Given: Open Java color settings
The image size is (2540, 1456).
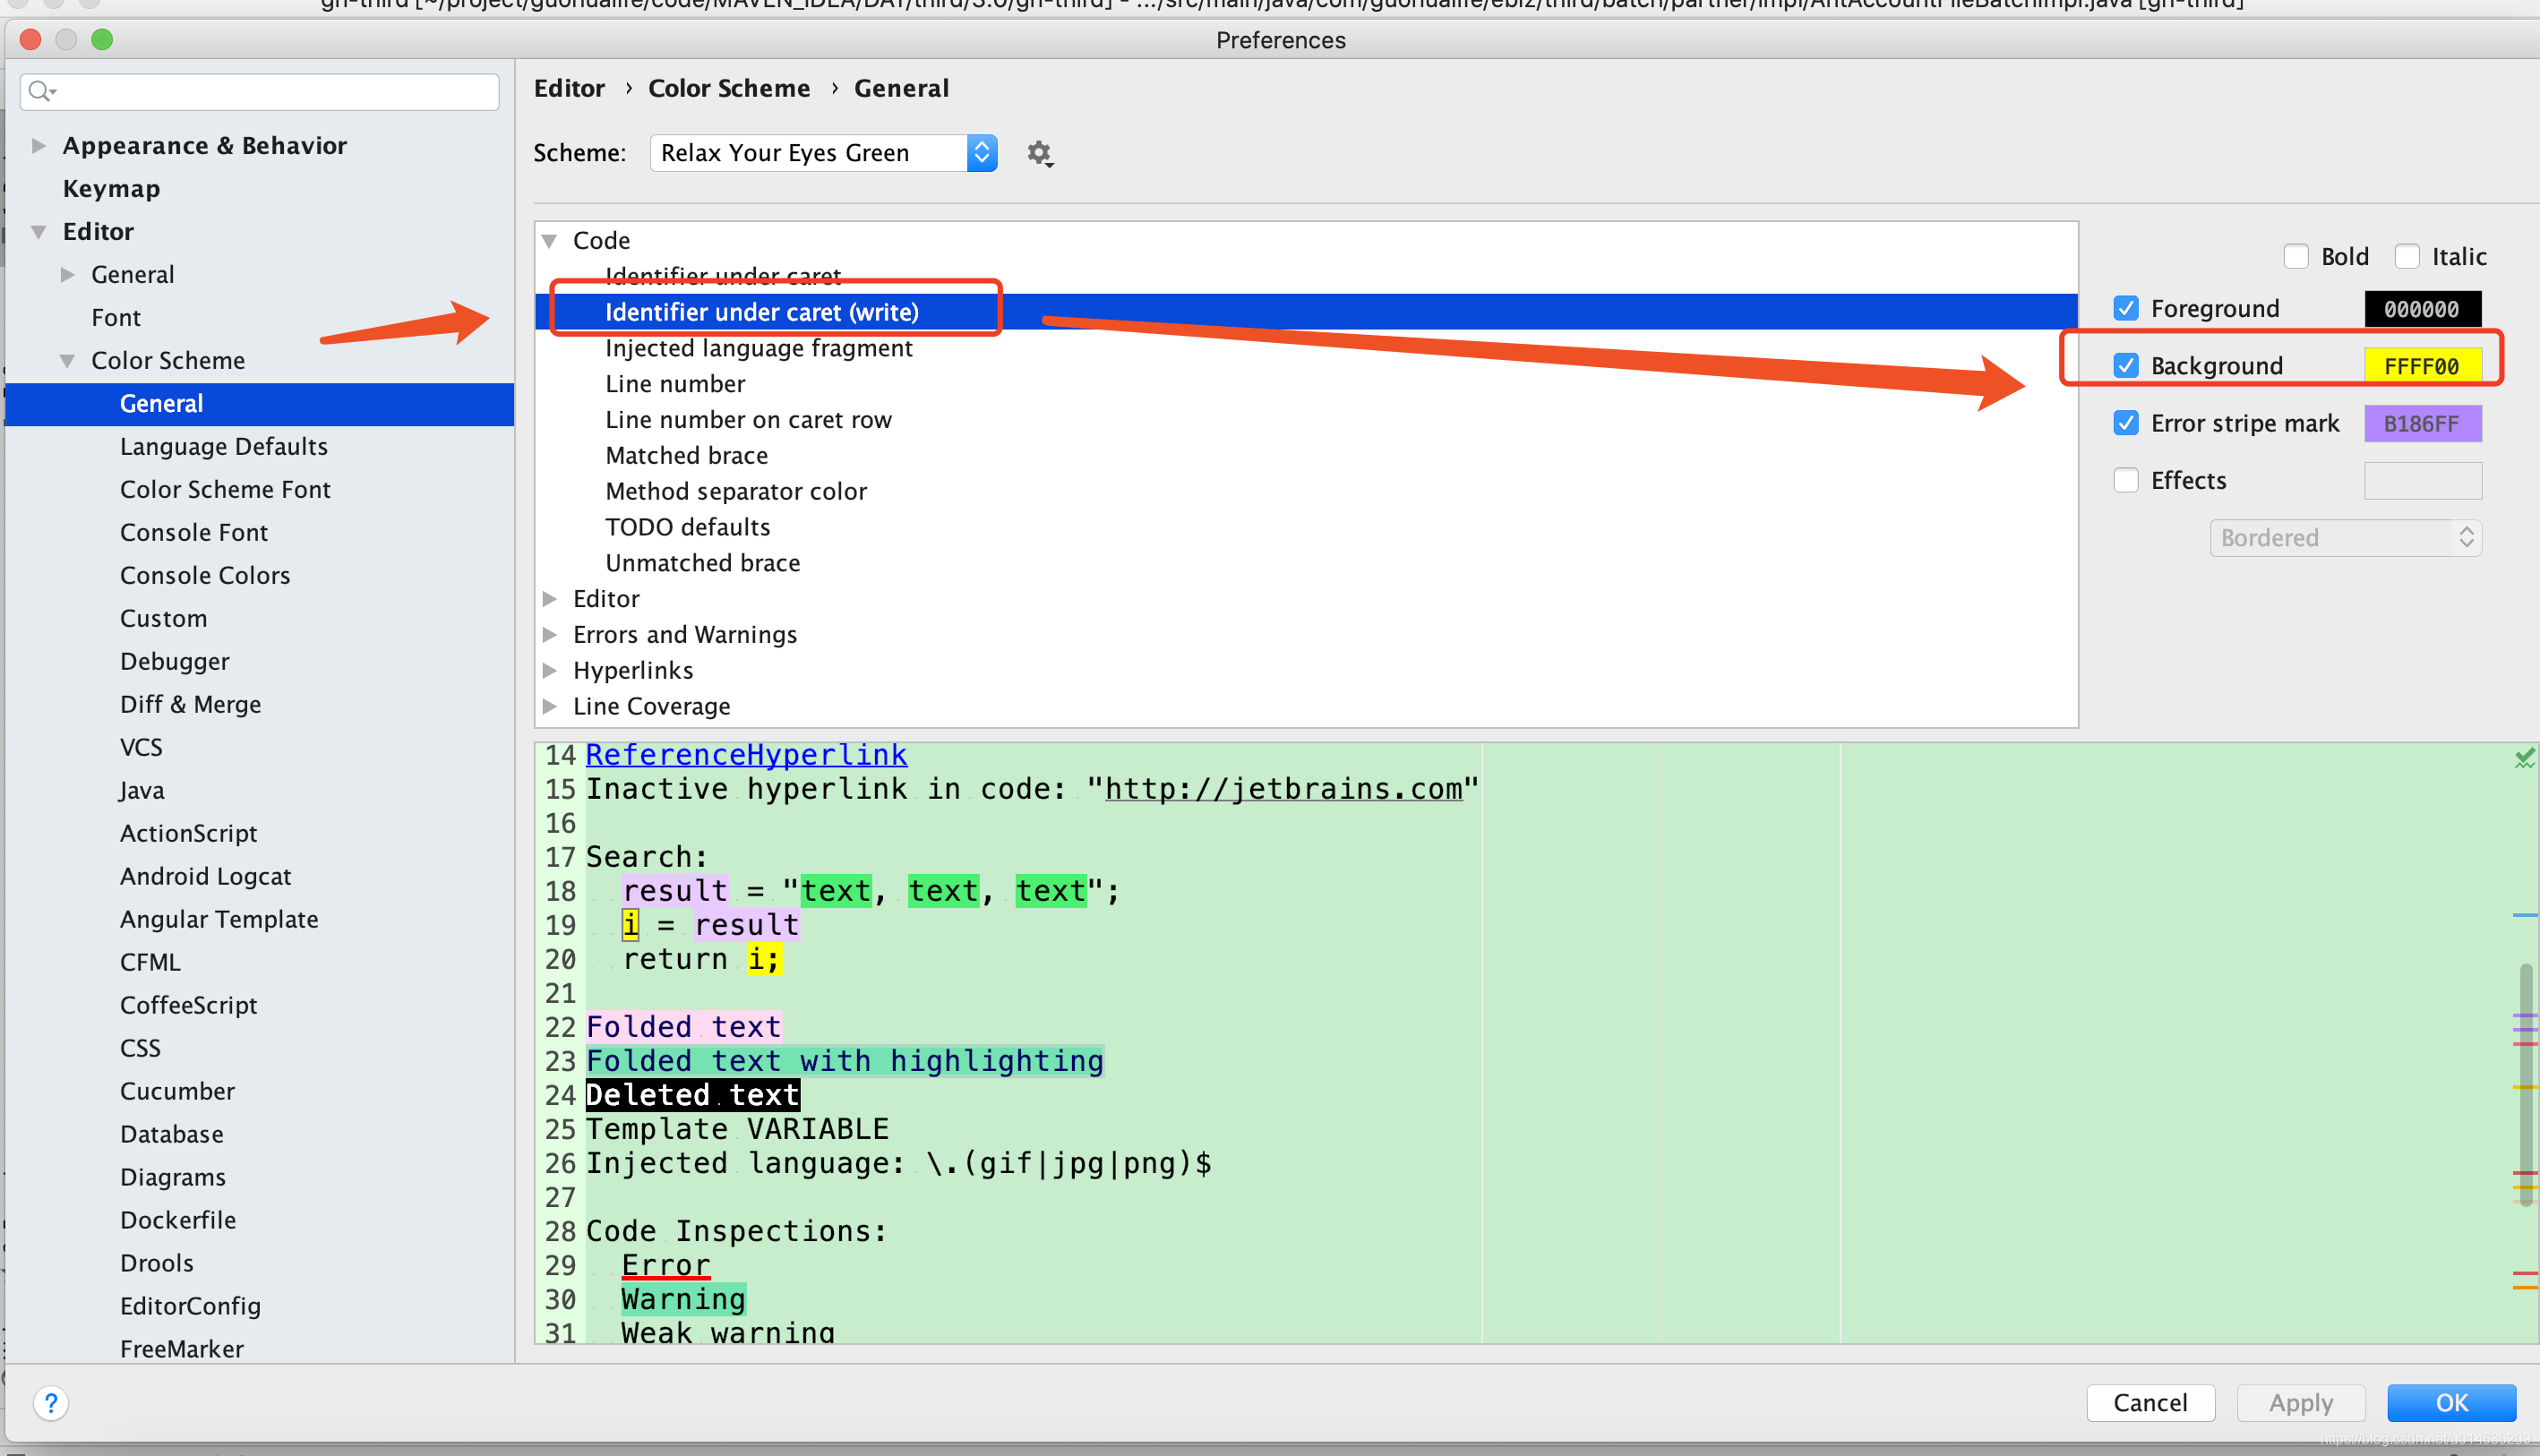Looking at the screenshot, I should click(x=141, y=791).
